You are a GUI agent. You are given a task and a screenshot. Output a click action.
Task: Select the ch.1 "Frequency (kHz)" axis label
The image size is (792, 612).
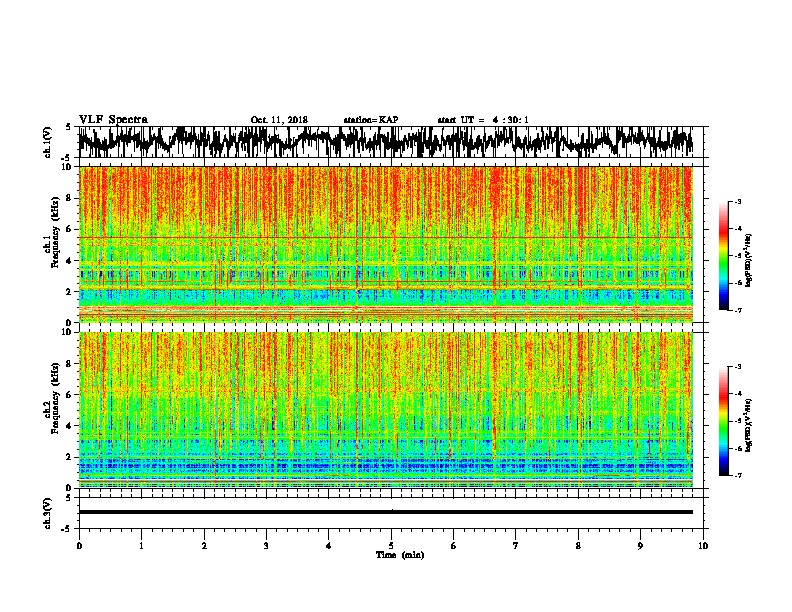click(x=55, y=231)
